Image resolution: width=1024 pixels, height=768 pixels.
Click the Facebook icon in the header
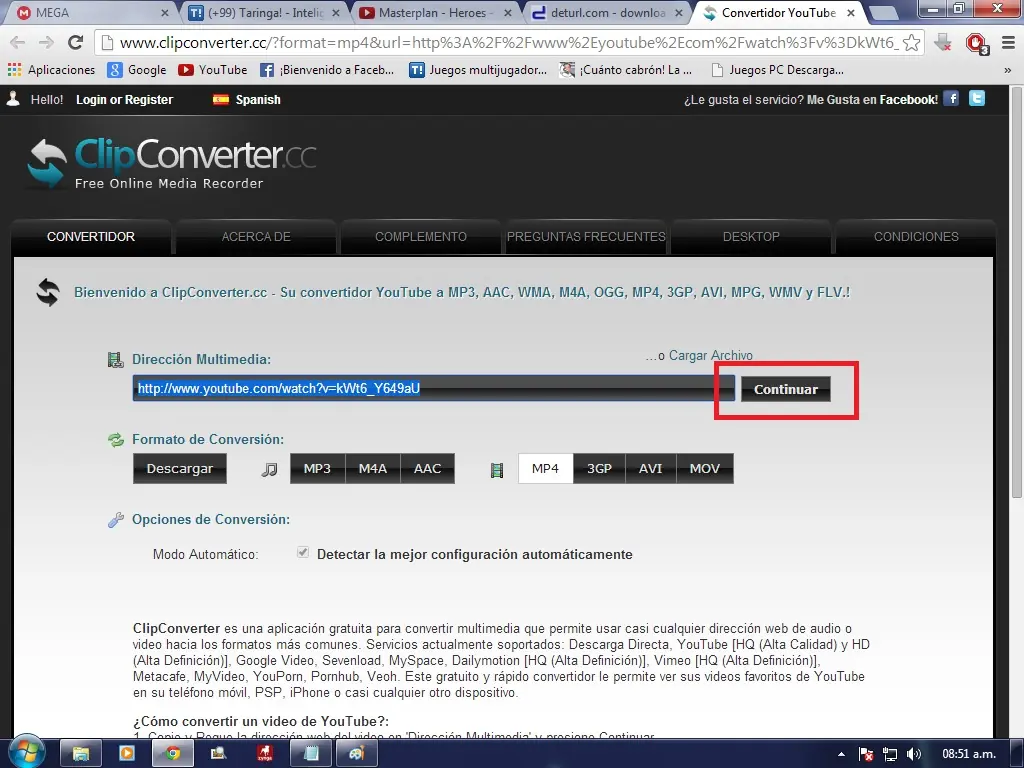pos(952,99)
